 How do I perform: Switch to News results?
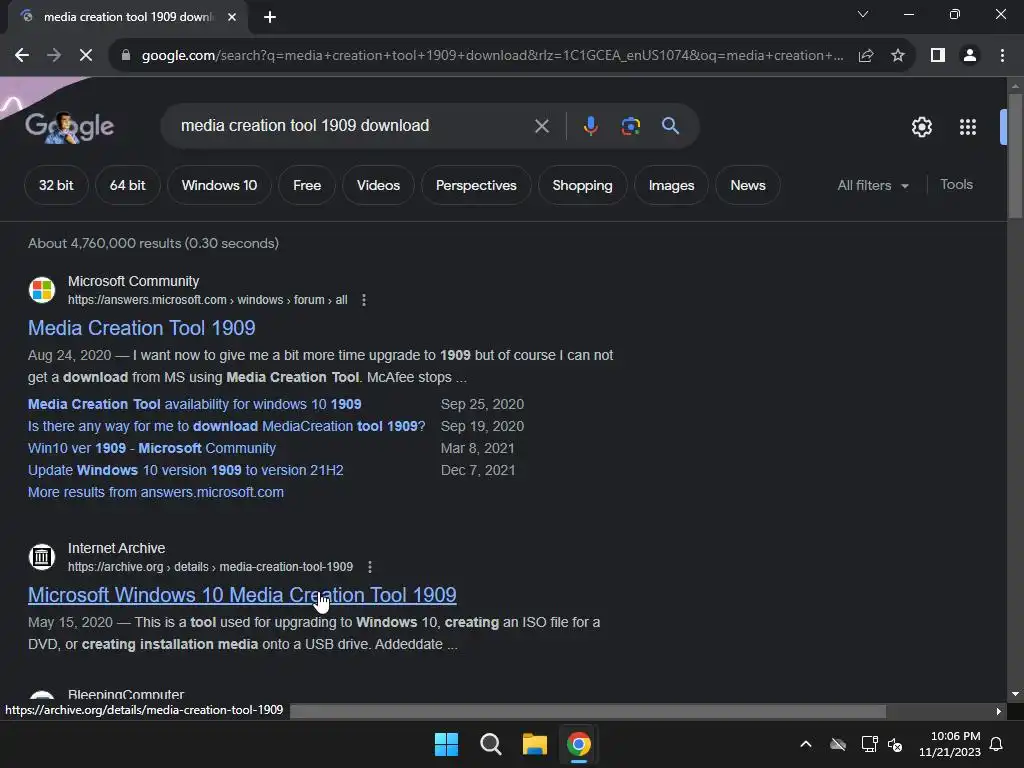point(748,185)
